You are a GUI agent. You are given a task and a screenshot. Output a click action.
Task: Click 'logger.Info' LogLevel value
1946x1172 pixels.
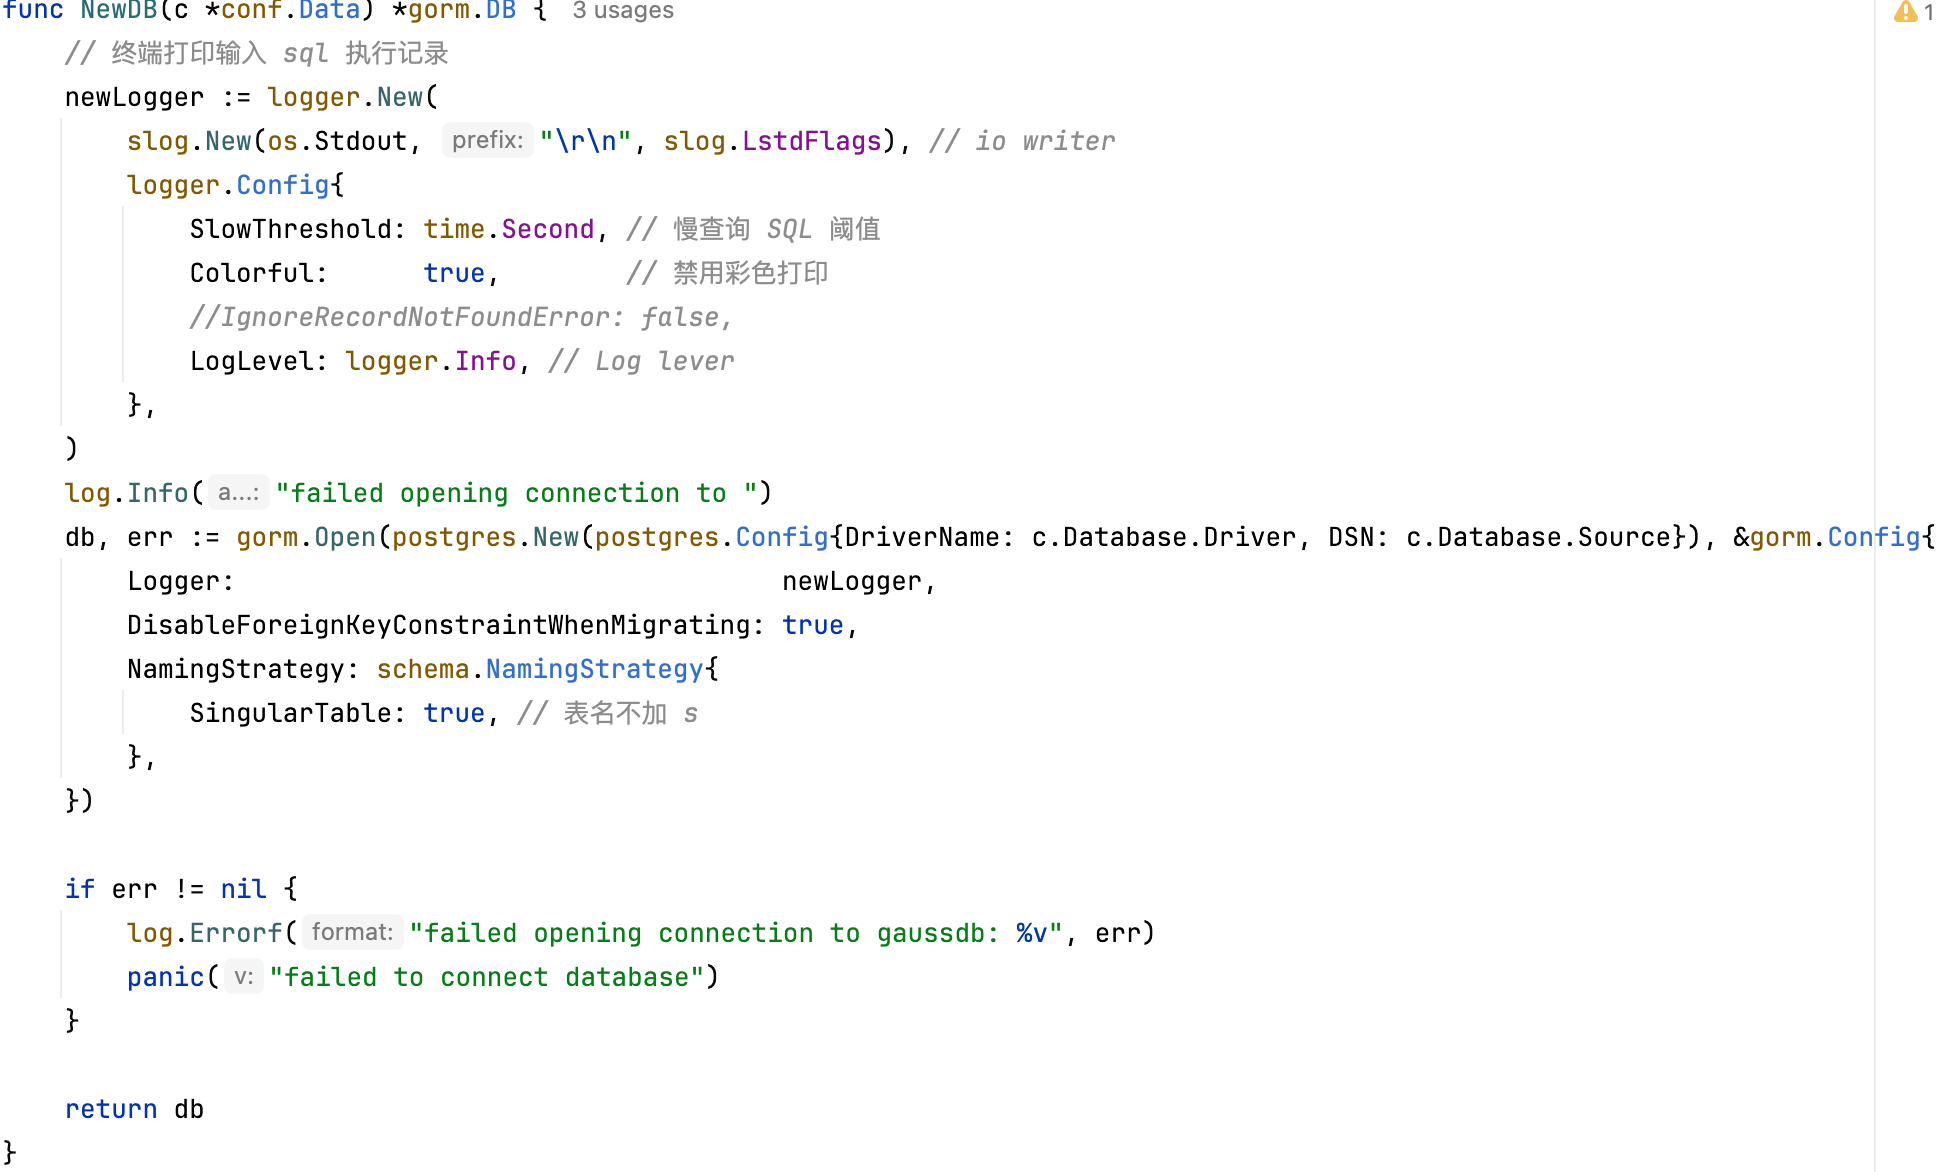(431, 361)
